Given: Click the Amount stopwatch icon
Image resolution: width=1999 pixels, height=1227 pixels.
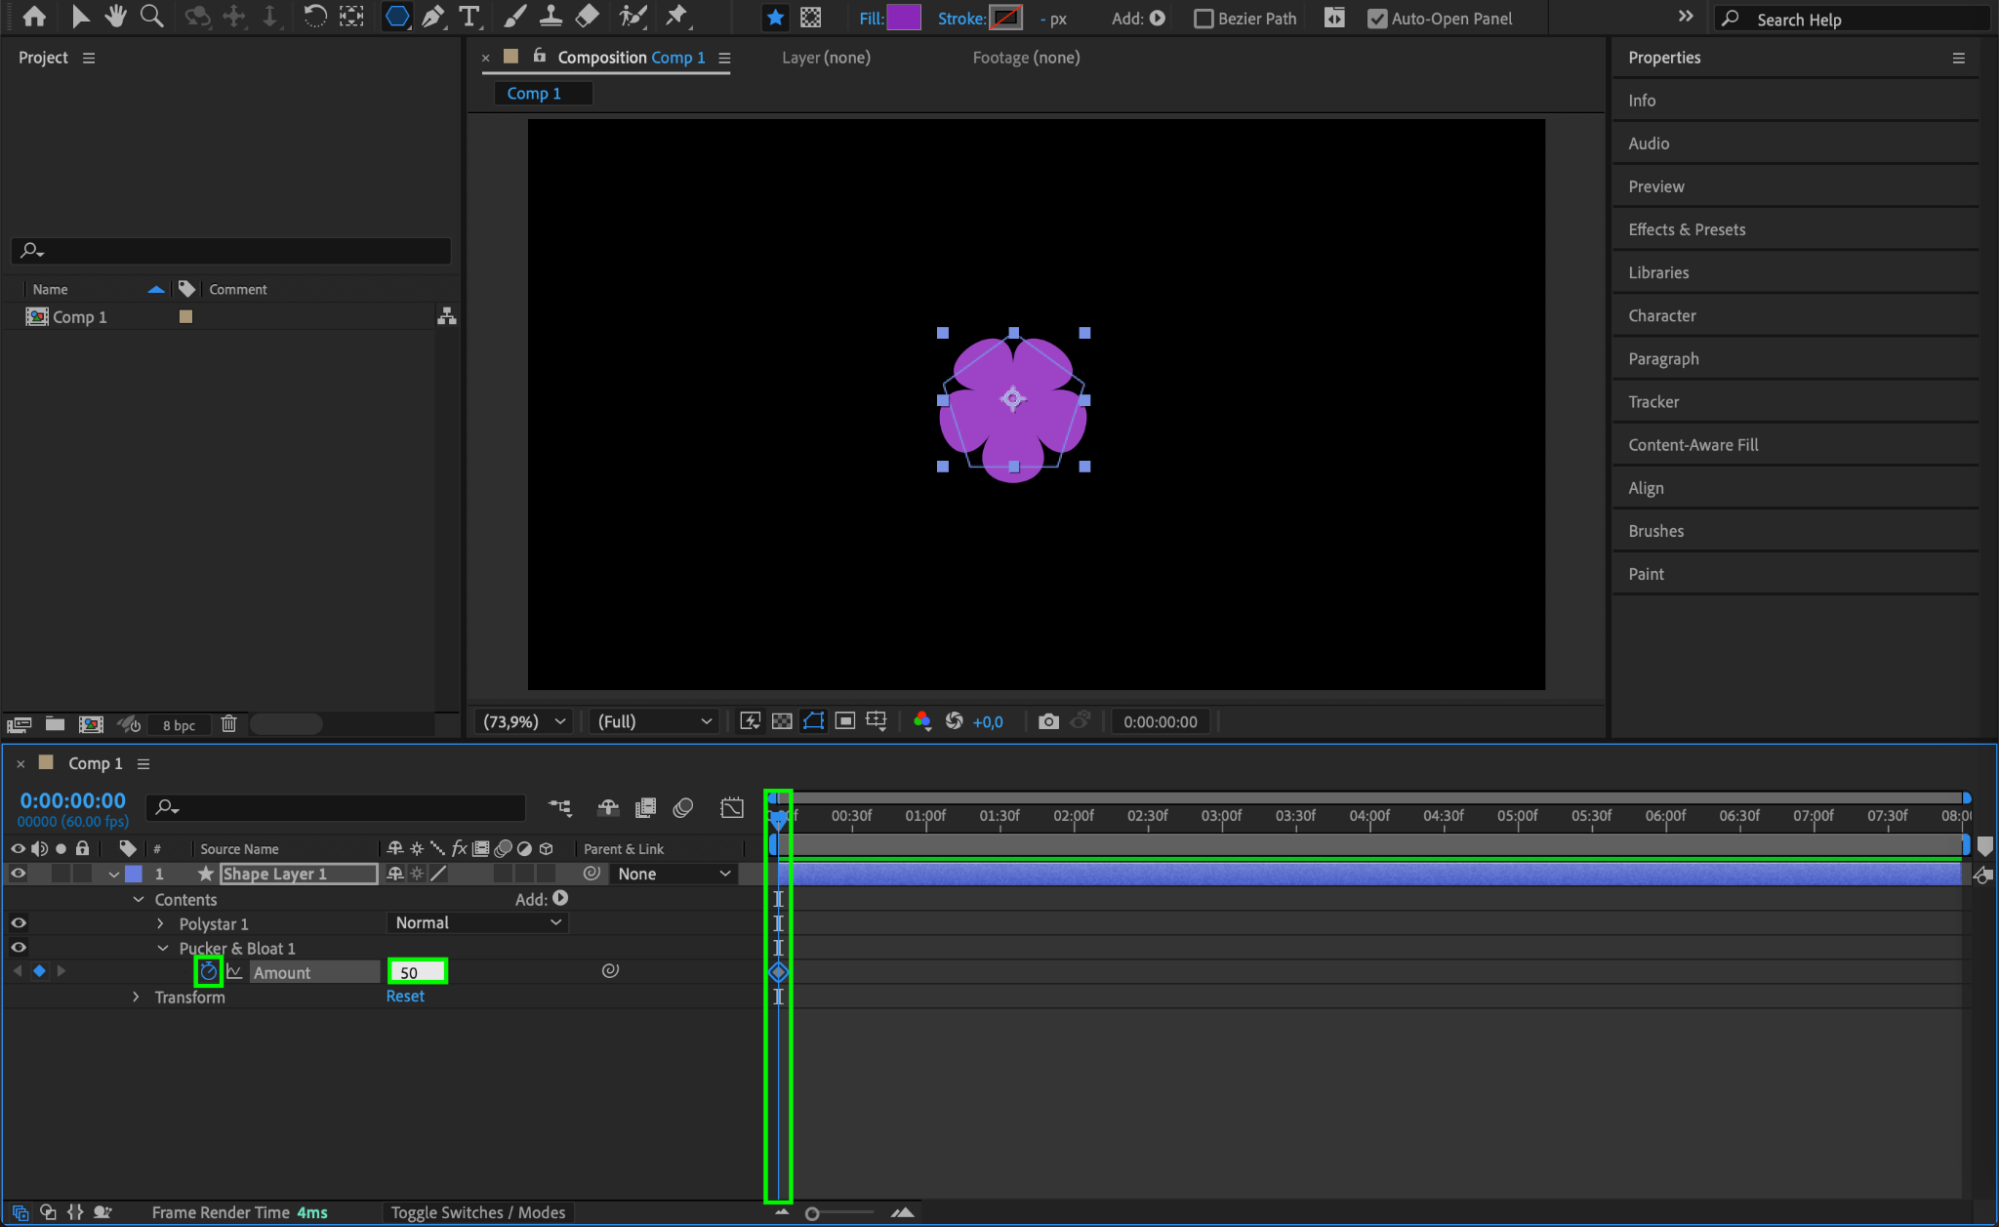Looking at the screenshot, I should (x=208, y=972).
